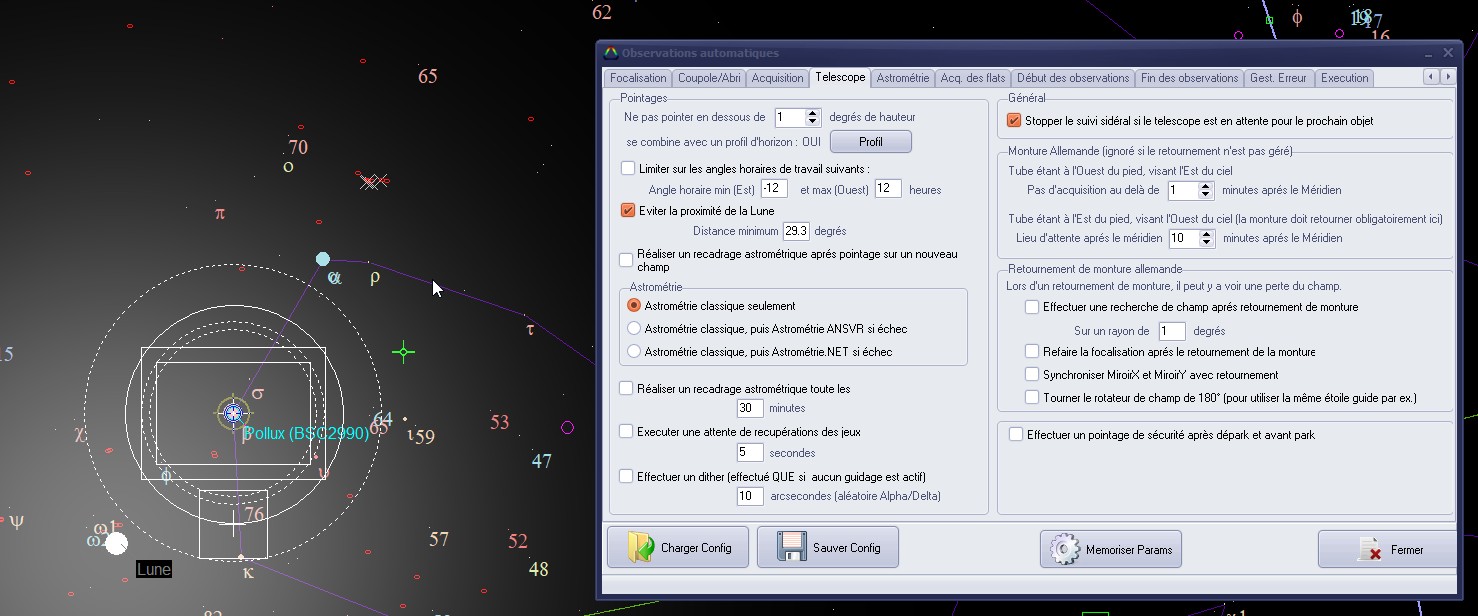Disable Eviter la proximité de la Lune
1478x616 pixels.
(x=628, y=211)
